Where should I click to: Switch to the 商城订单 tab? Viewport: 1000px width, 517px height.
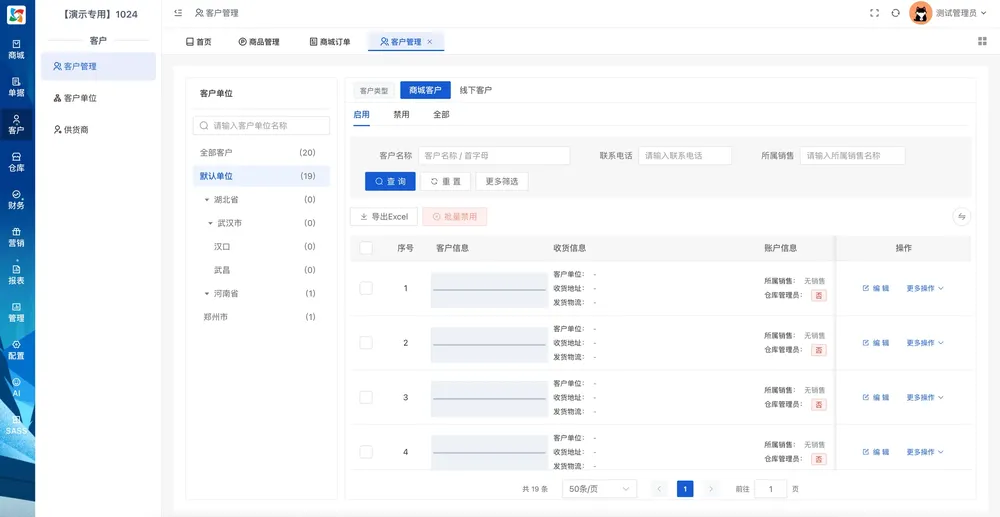point(330,42)
